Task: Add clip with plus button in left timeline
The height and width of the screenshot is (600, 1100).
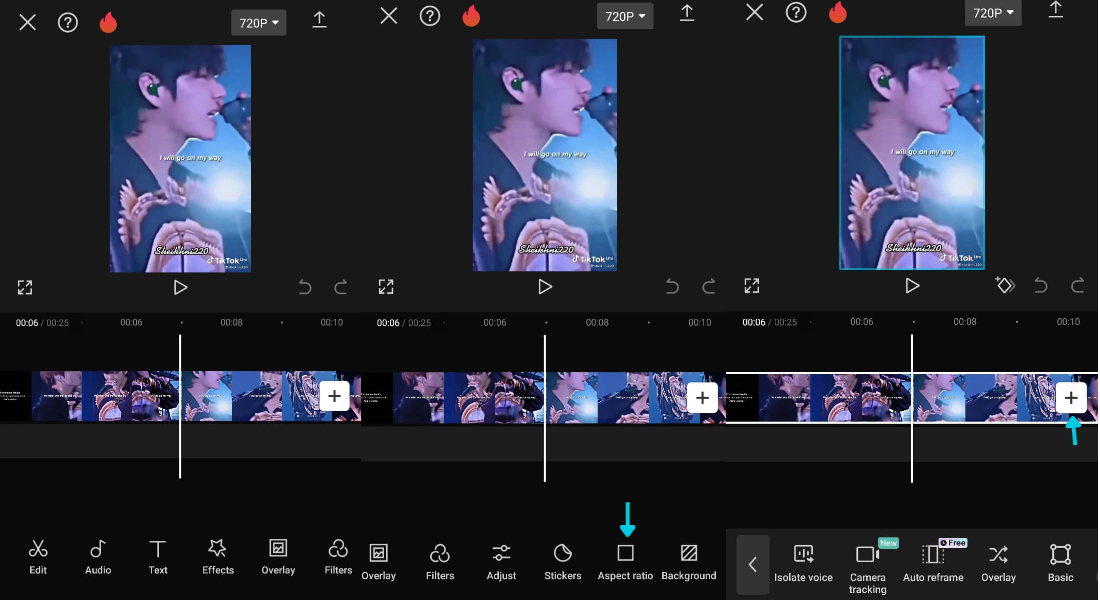Action: coord(335,396)
